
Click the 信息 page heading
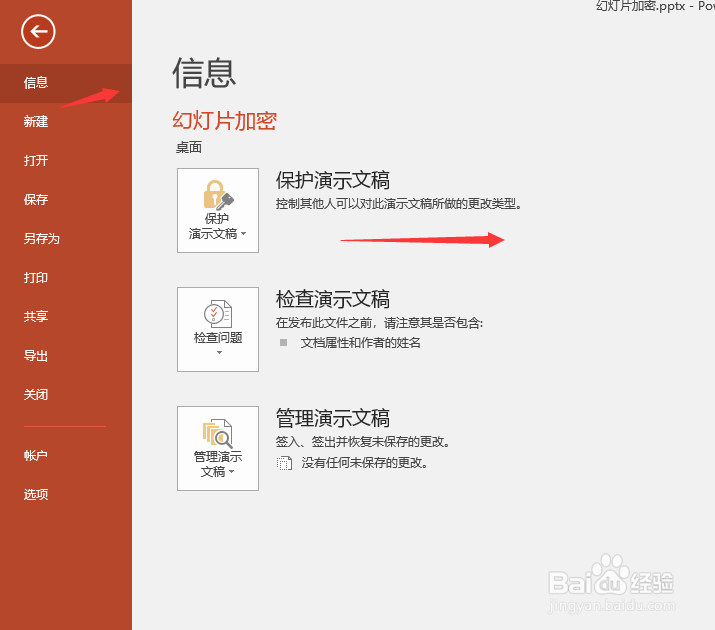[x=204, y=73]
